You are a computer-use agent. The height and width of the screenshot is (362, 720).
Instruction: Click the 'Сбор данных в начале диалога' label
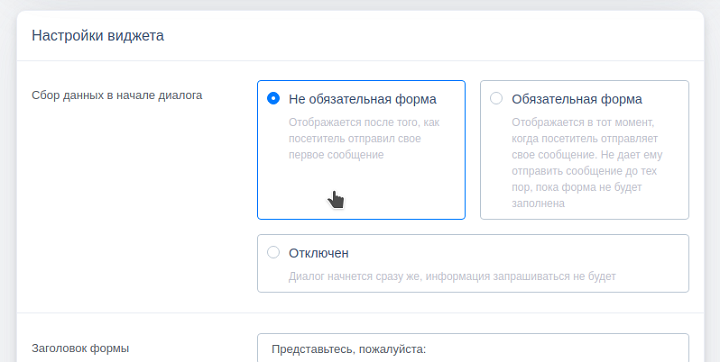point(117,96)
